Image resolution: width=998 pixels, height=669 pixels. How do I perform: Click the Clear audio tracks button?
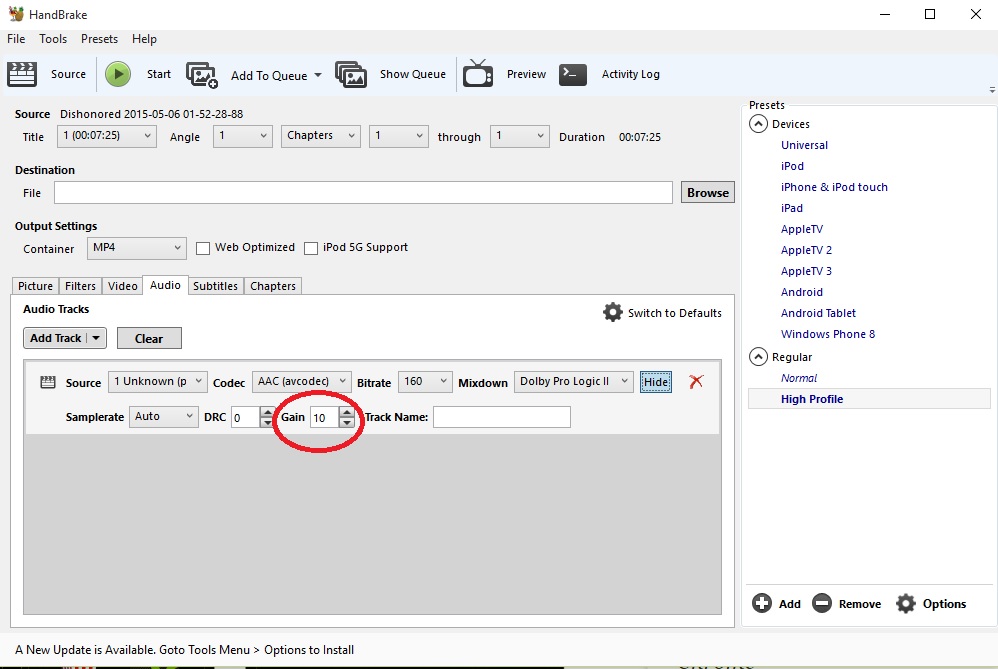tap(149, 338)
